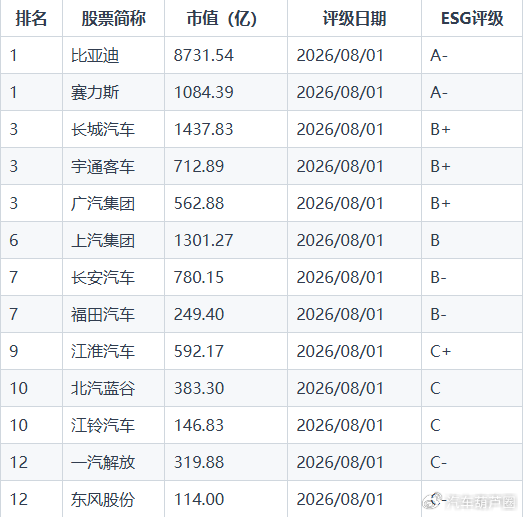The width and height of the screenshot is (523, 517).
Task: Click the B- rating in 福田汽车 row
Action: click(438, 315)
